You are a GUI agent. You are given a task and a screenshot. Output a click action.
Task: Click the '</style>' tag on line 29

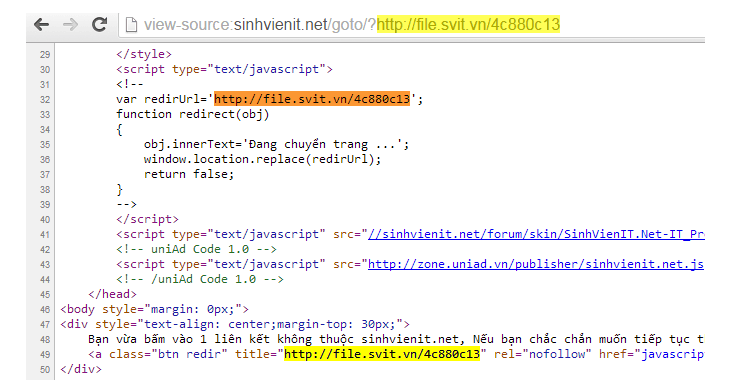point(144,54)
